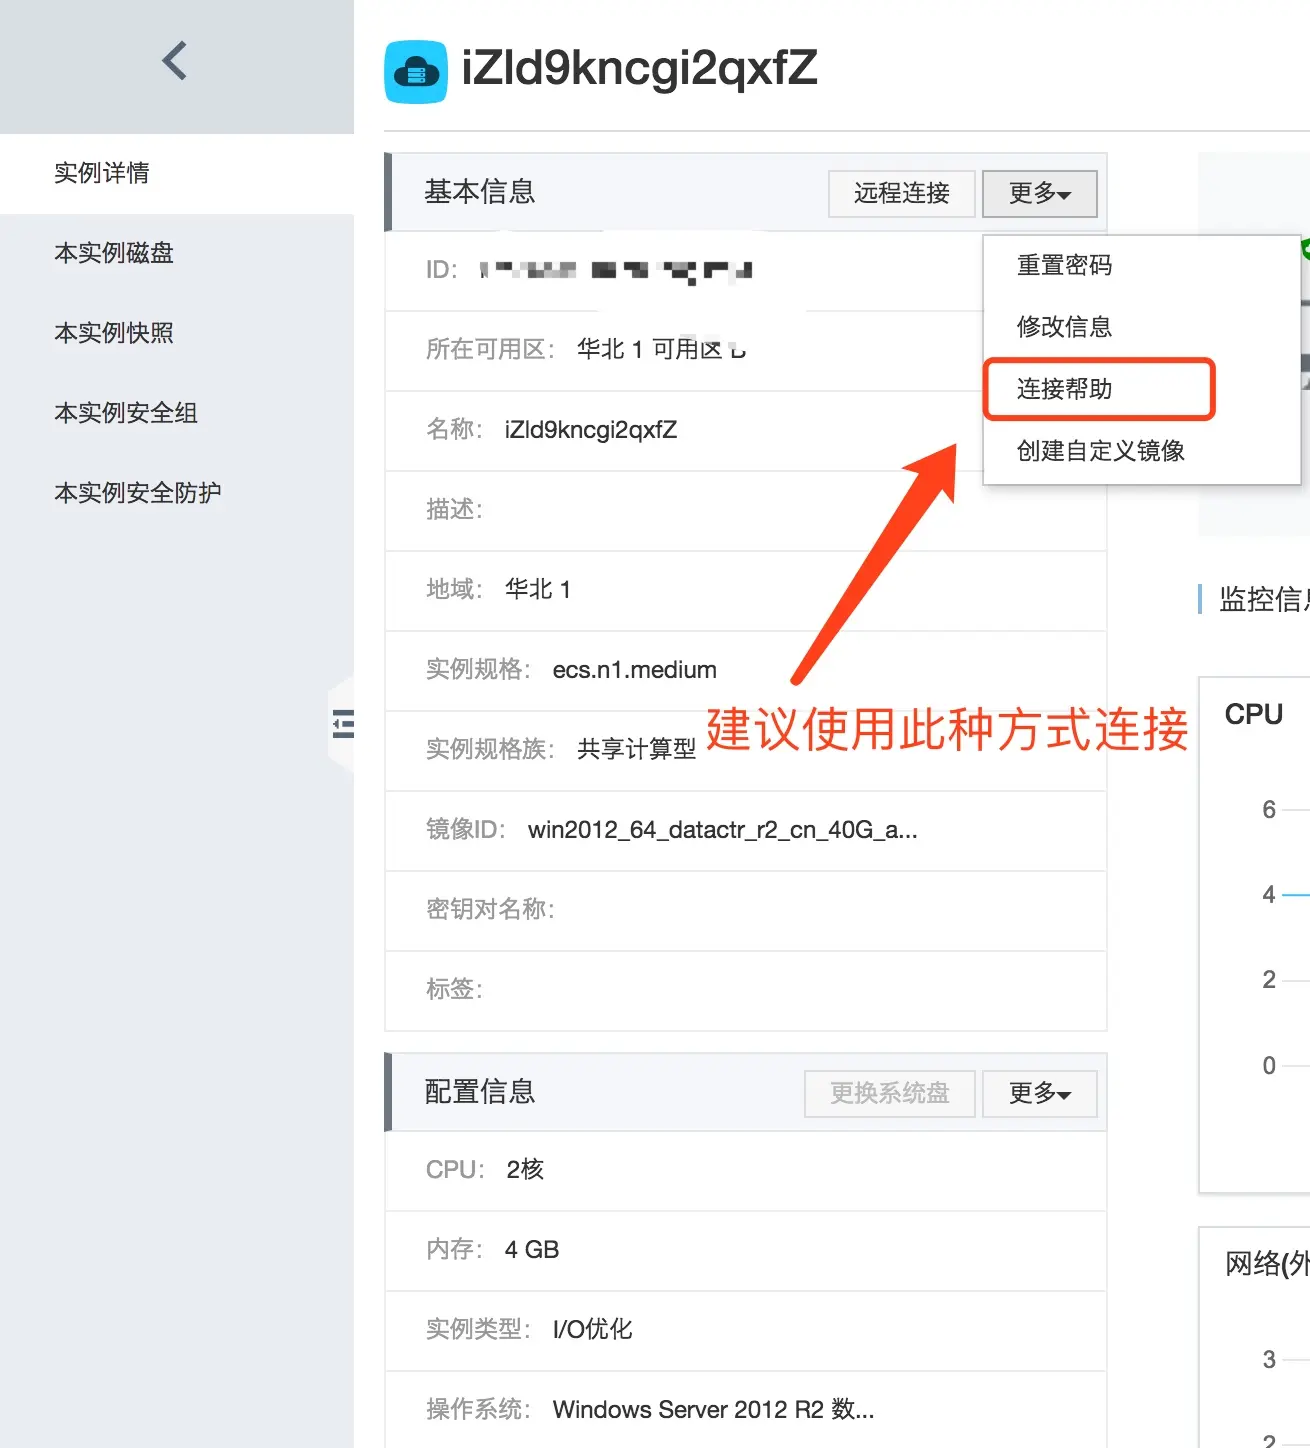Screen dimensions: 1310x1448
Task: Select 修改信息 from the menu
Action: 1063,326
